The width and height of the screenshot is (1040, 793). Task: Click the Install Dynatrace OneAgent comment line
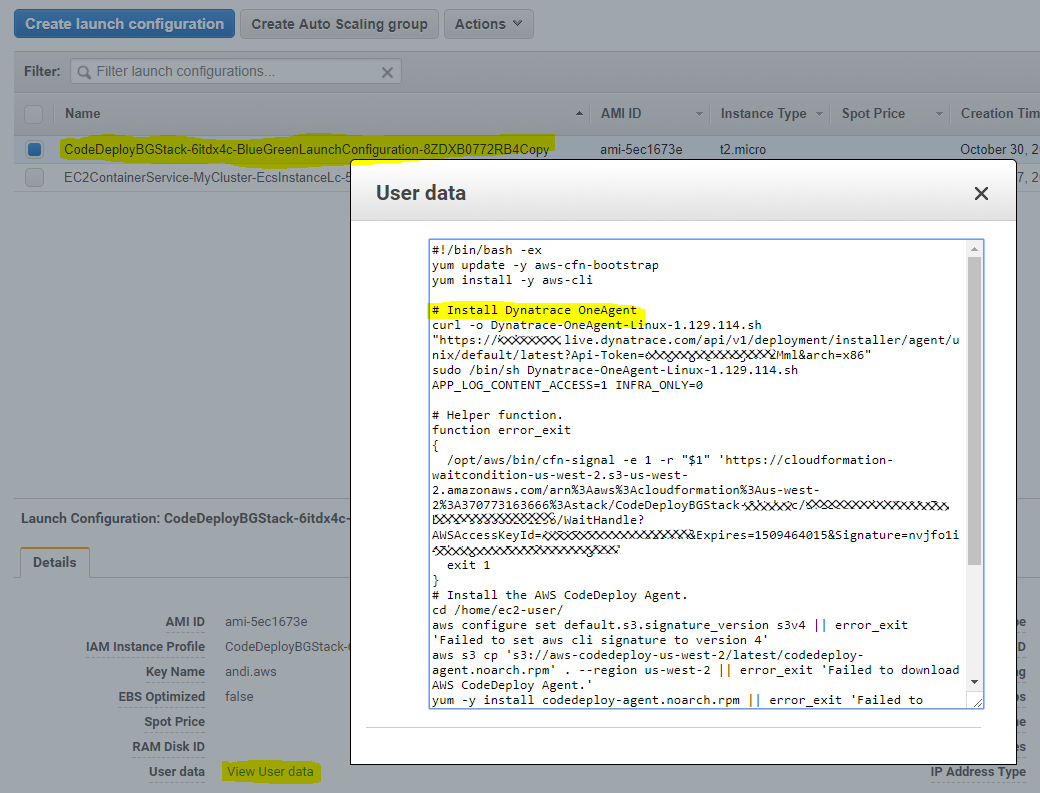[x=534, y=310]
